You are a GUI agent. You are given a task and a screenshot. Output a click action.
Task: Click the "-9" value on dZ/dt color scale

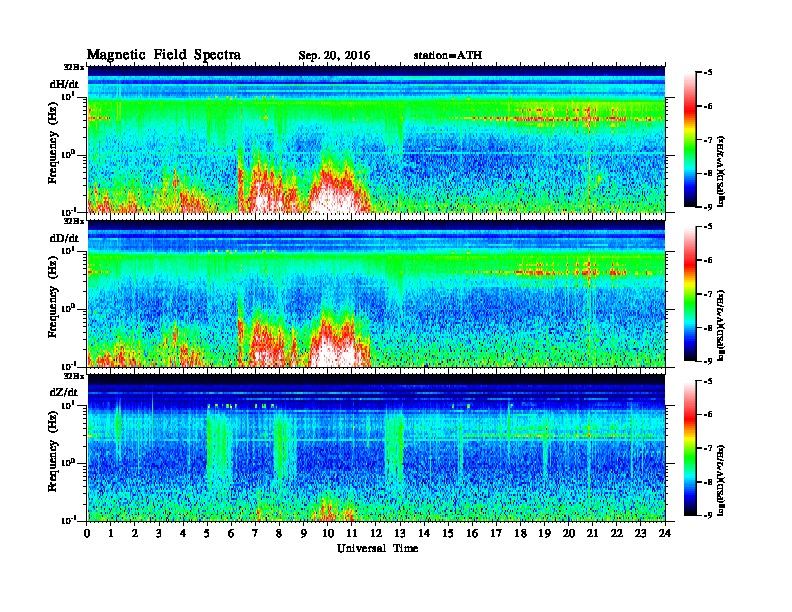tap(708, 515)
